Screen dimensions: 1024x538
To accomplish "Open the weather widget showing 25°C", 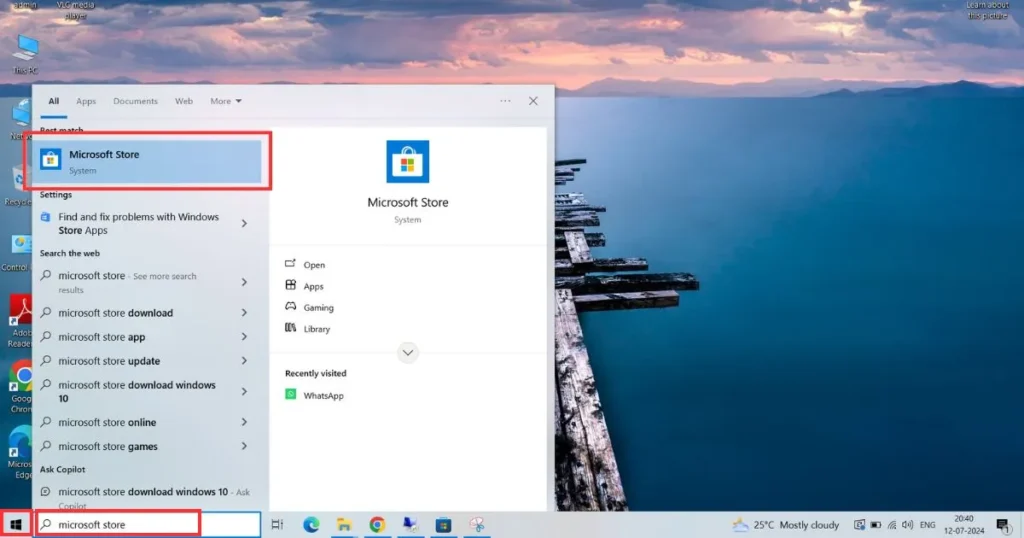I will pos(786,524).
